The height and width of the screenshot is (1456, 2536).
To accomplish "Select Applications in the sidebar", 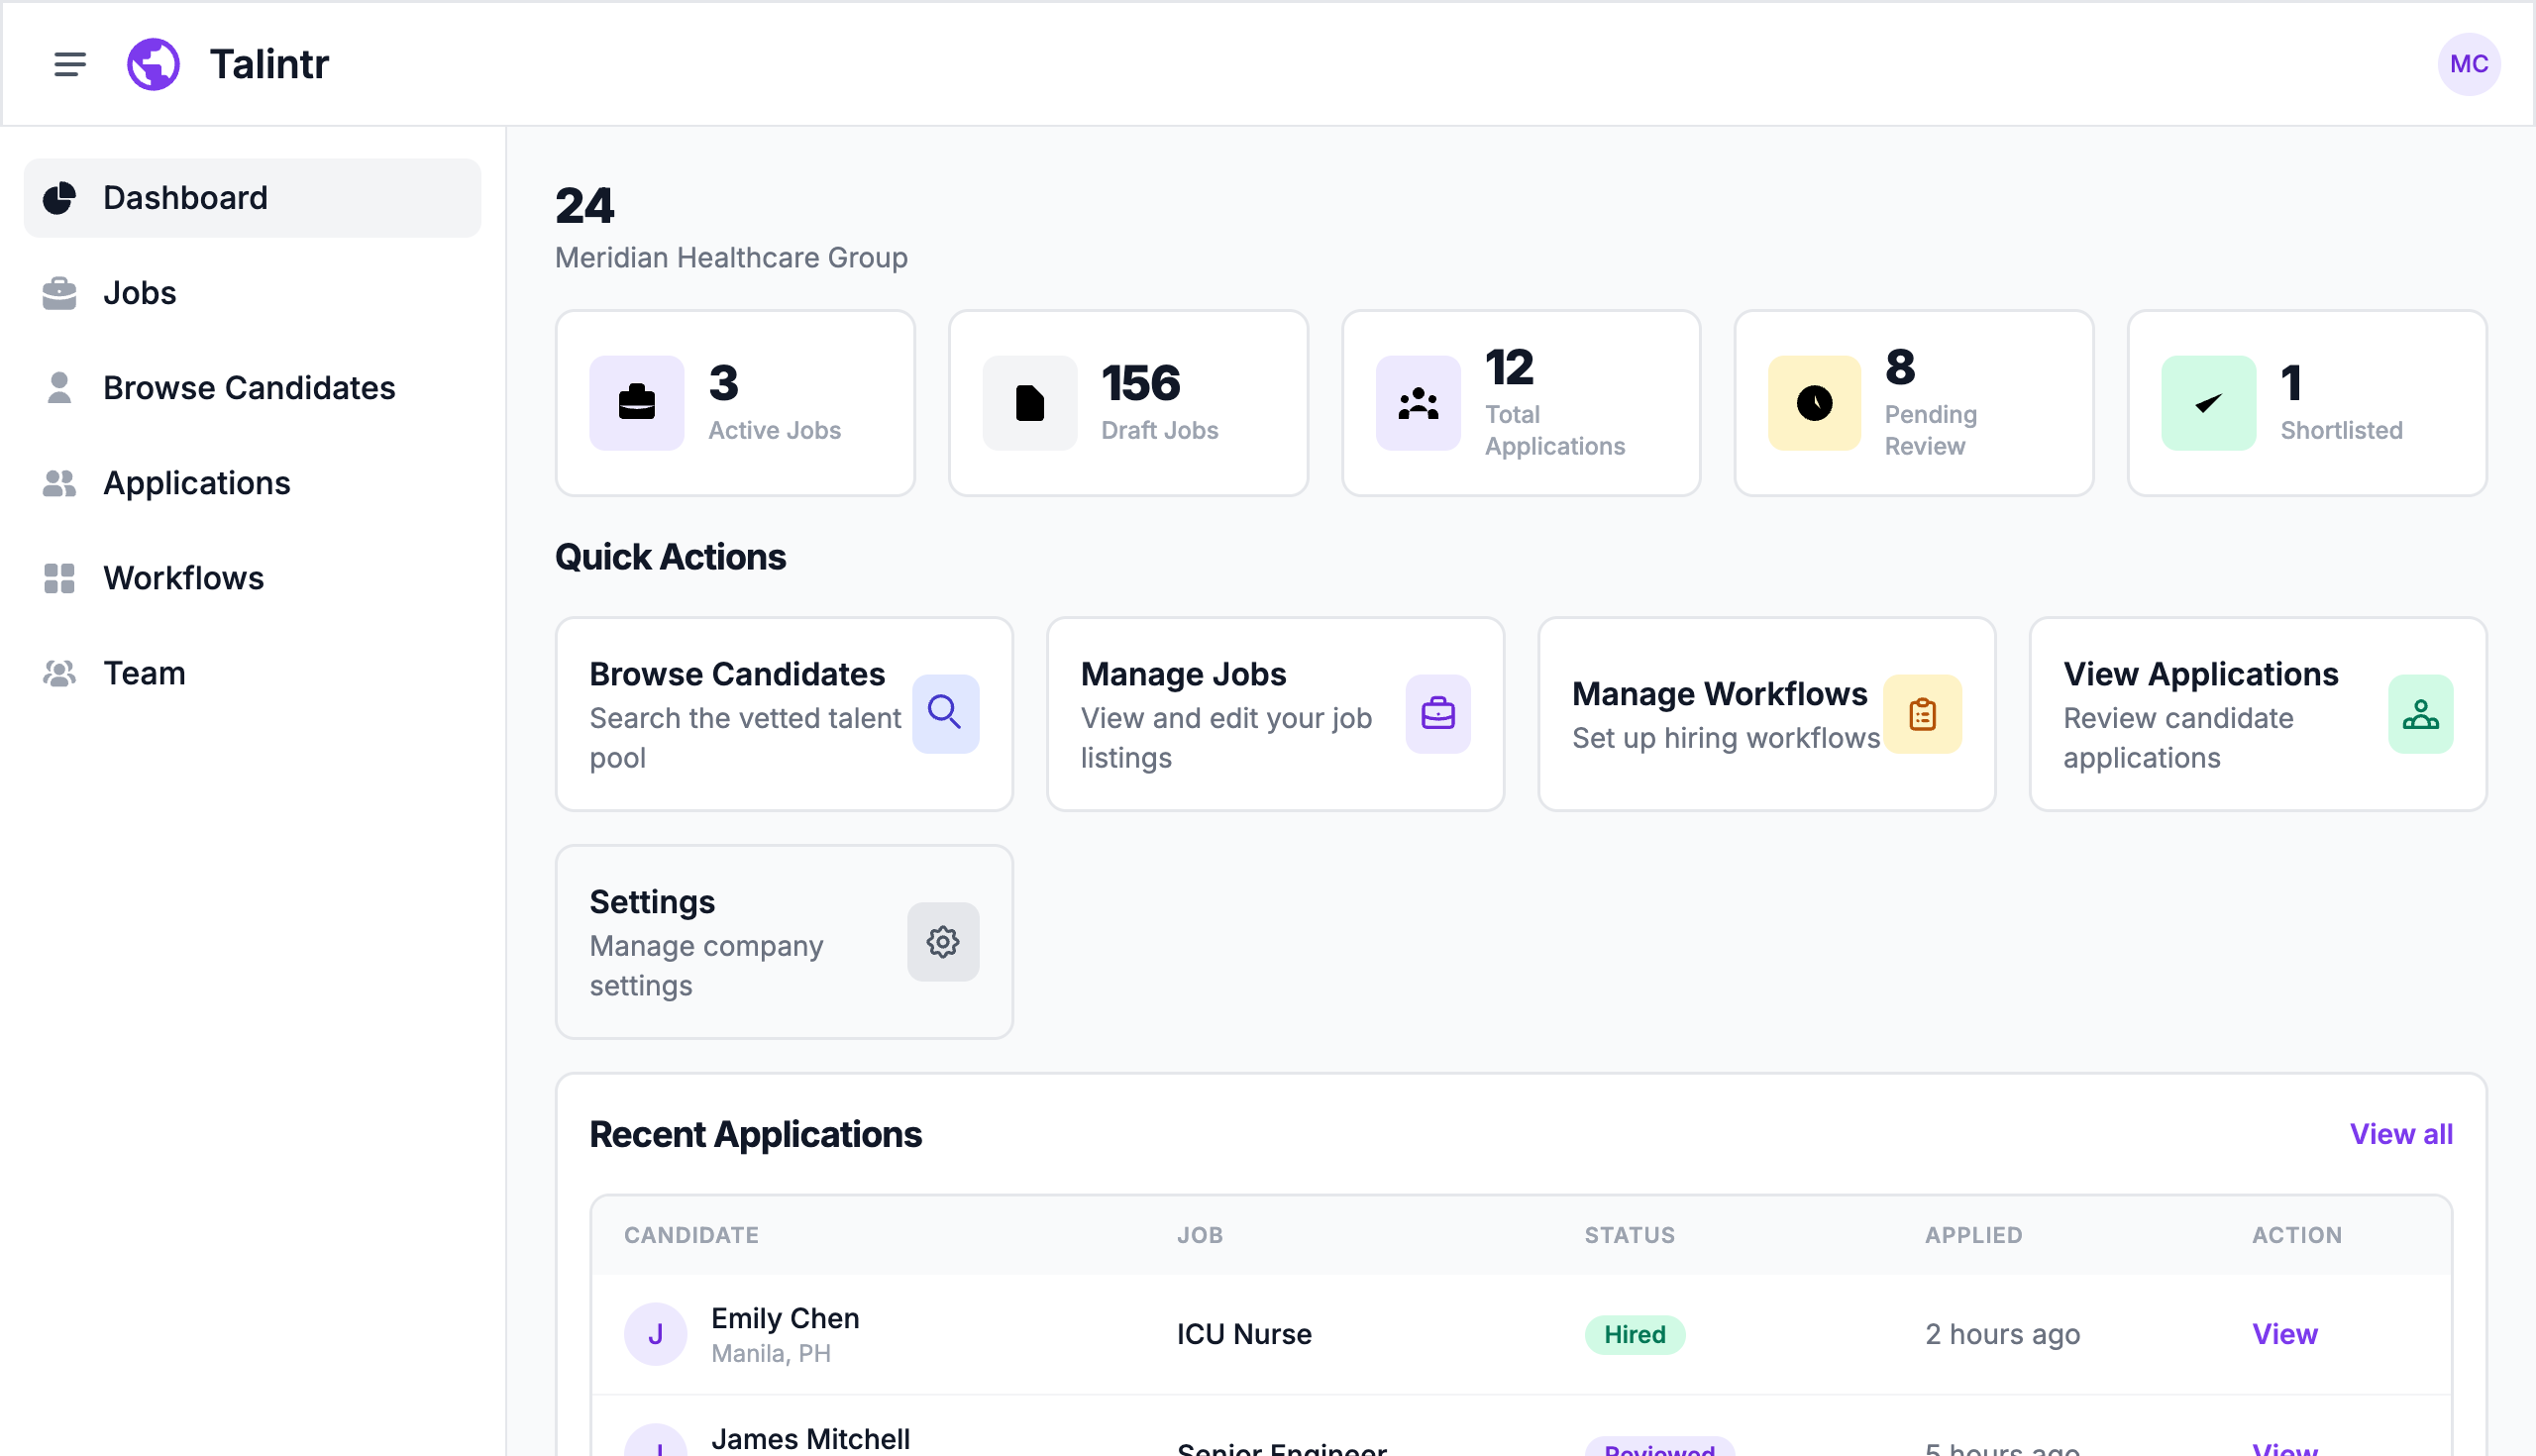I will click(x=196, y=483).
